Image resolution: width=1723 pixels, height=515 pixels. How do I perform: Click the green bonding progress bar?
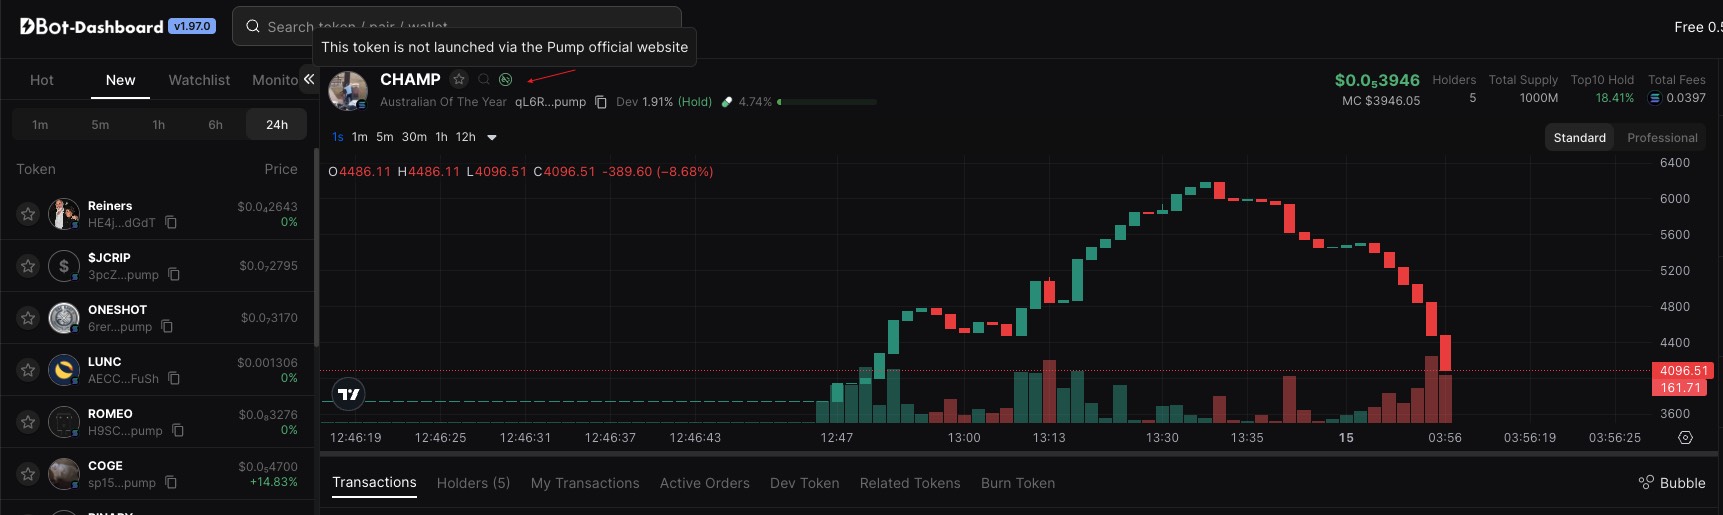[x=827, y=102]
